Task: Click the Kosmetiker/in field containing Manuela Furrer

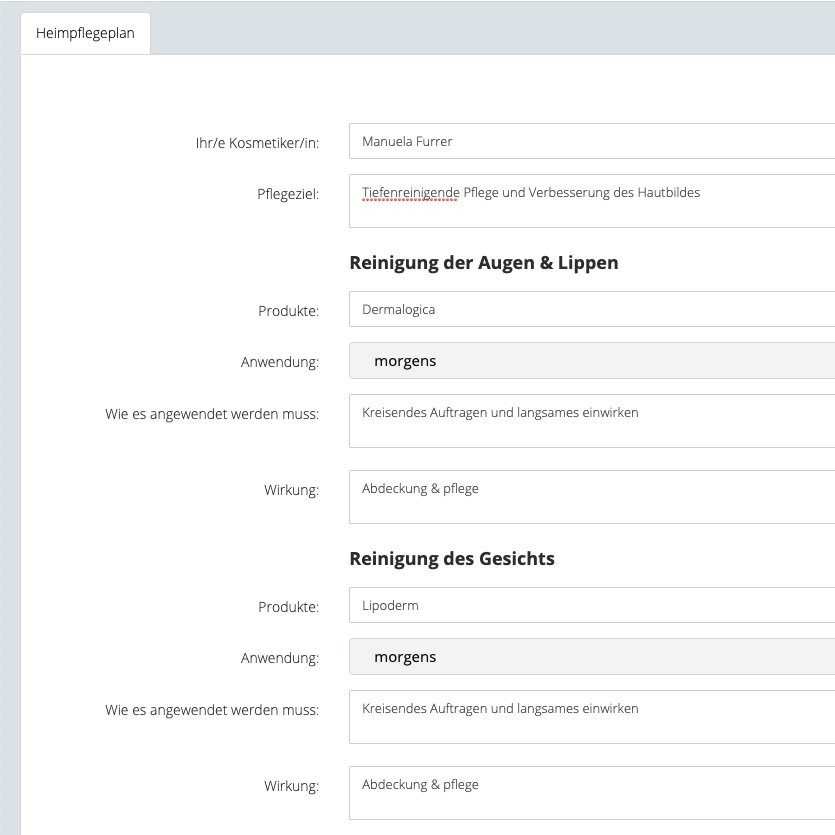Action: (590, 142)
